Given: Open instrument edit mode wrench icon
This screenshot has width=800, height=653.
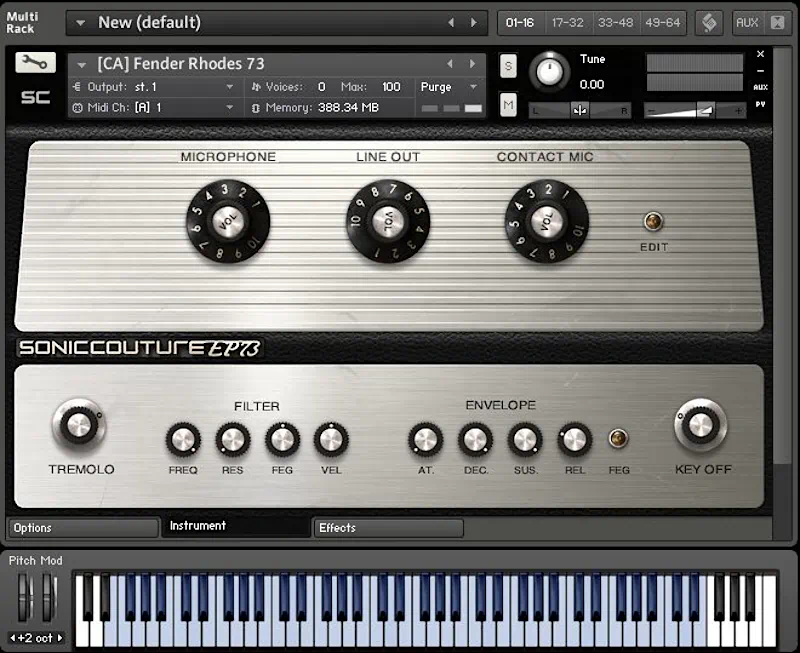Looking at the screenshot, I should point(35,63).
